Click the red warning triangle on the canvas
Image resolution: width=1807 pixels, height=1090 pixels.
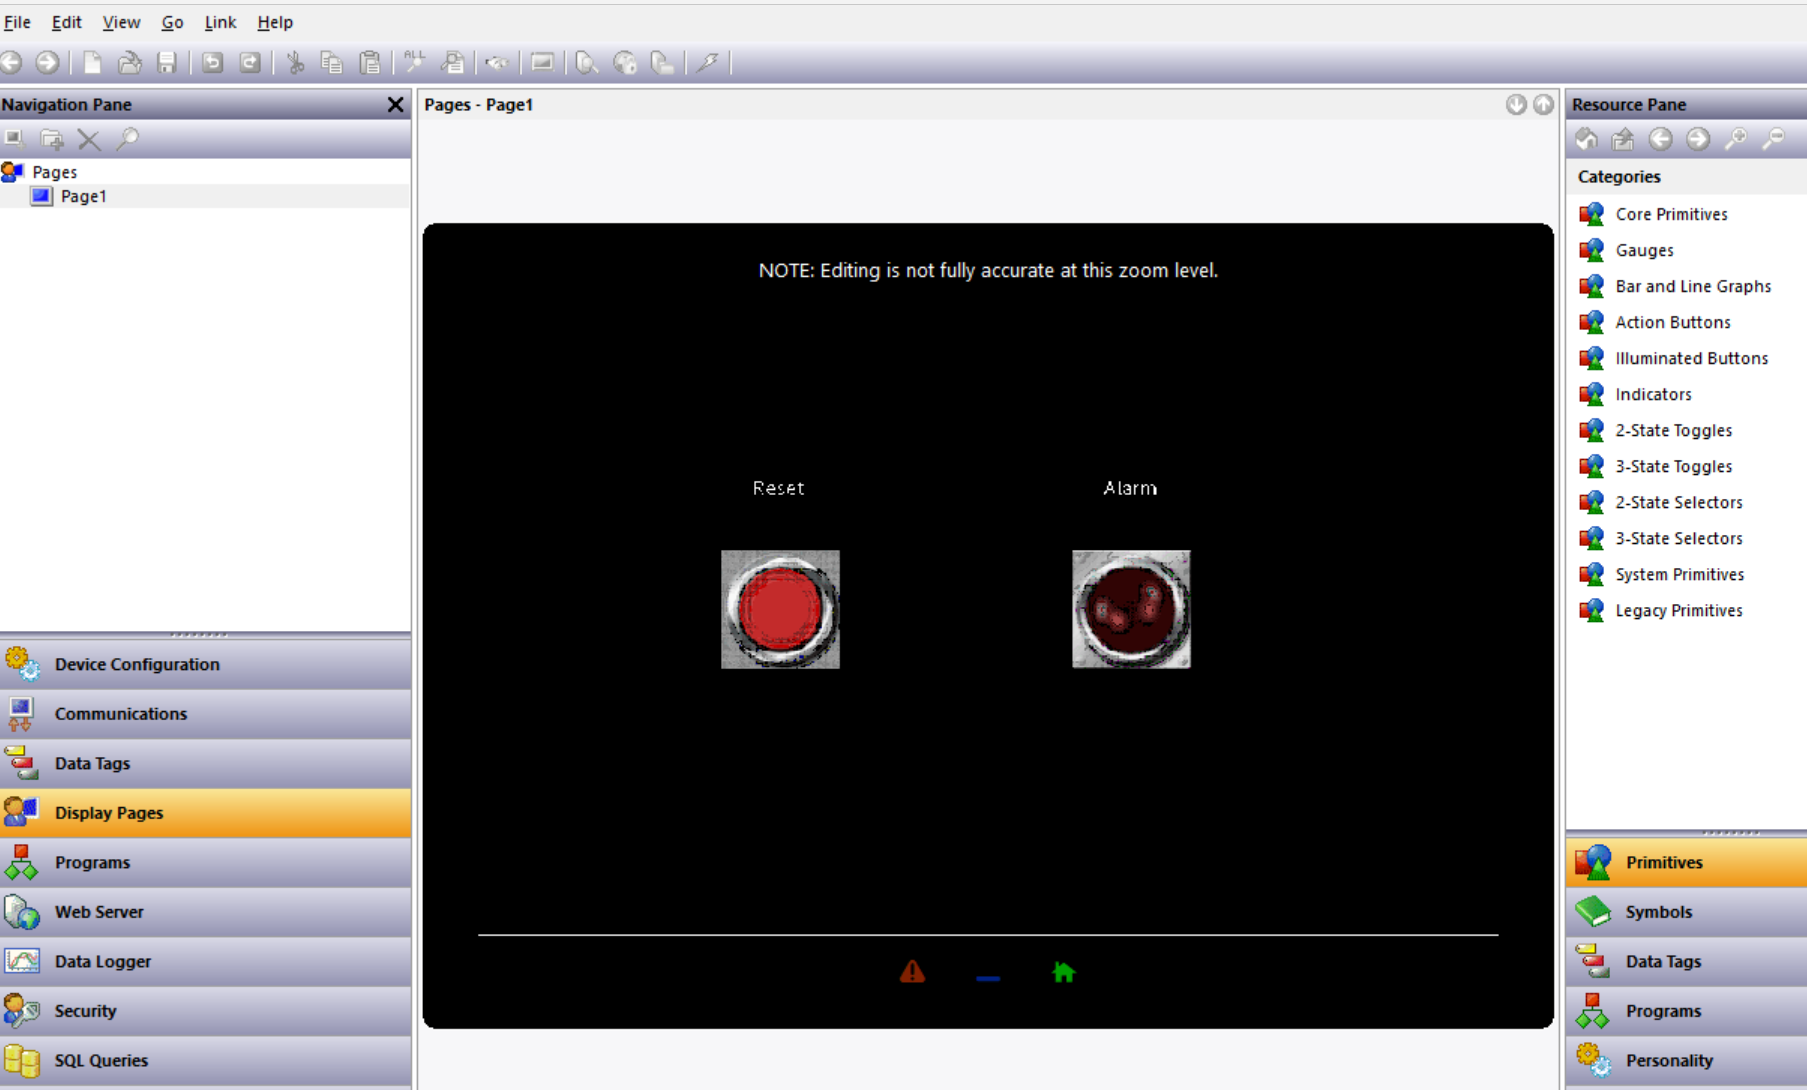(912, 971)
